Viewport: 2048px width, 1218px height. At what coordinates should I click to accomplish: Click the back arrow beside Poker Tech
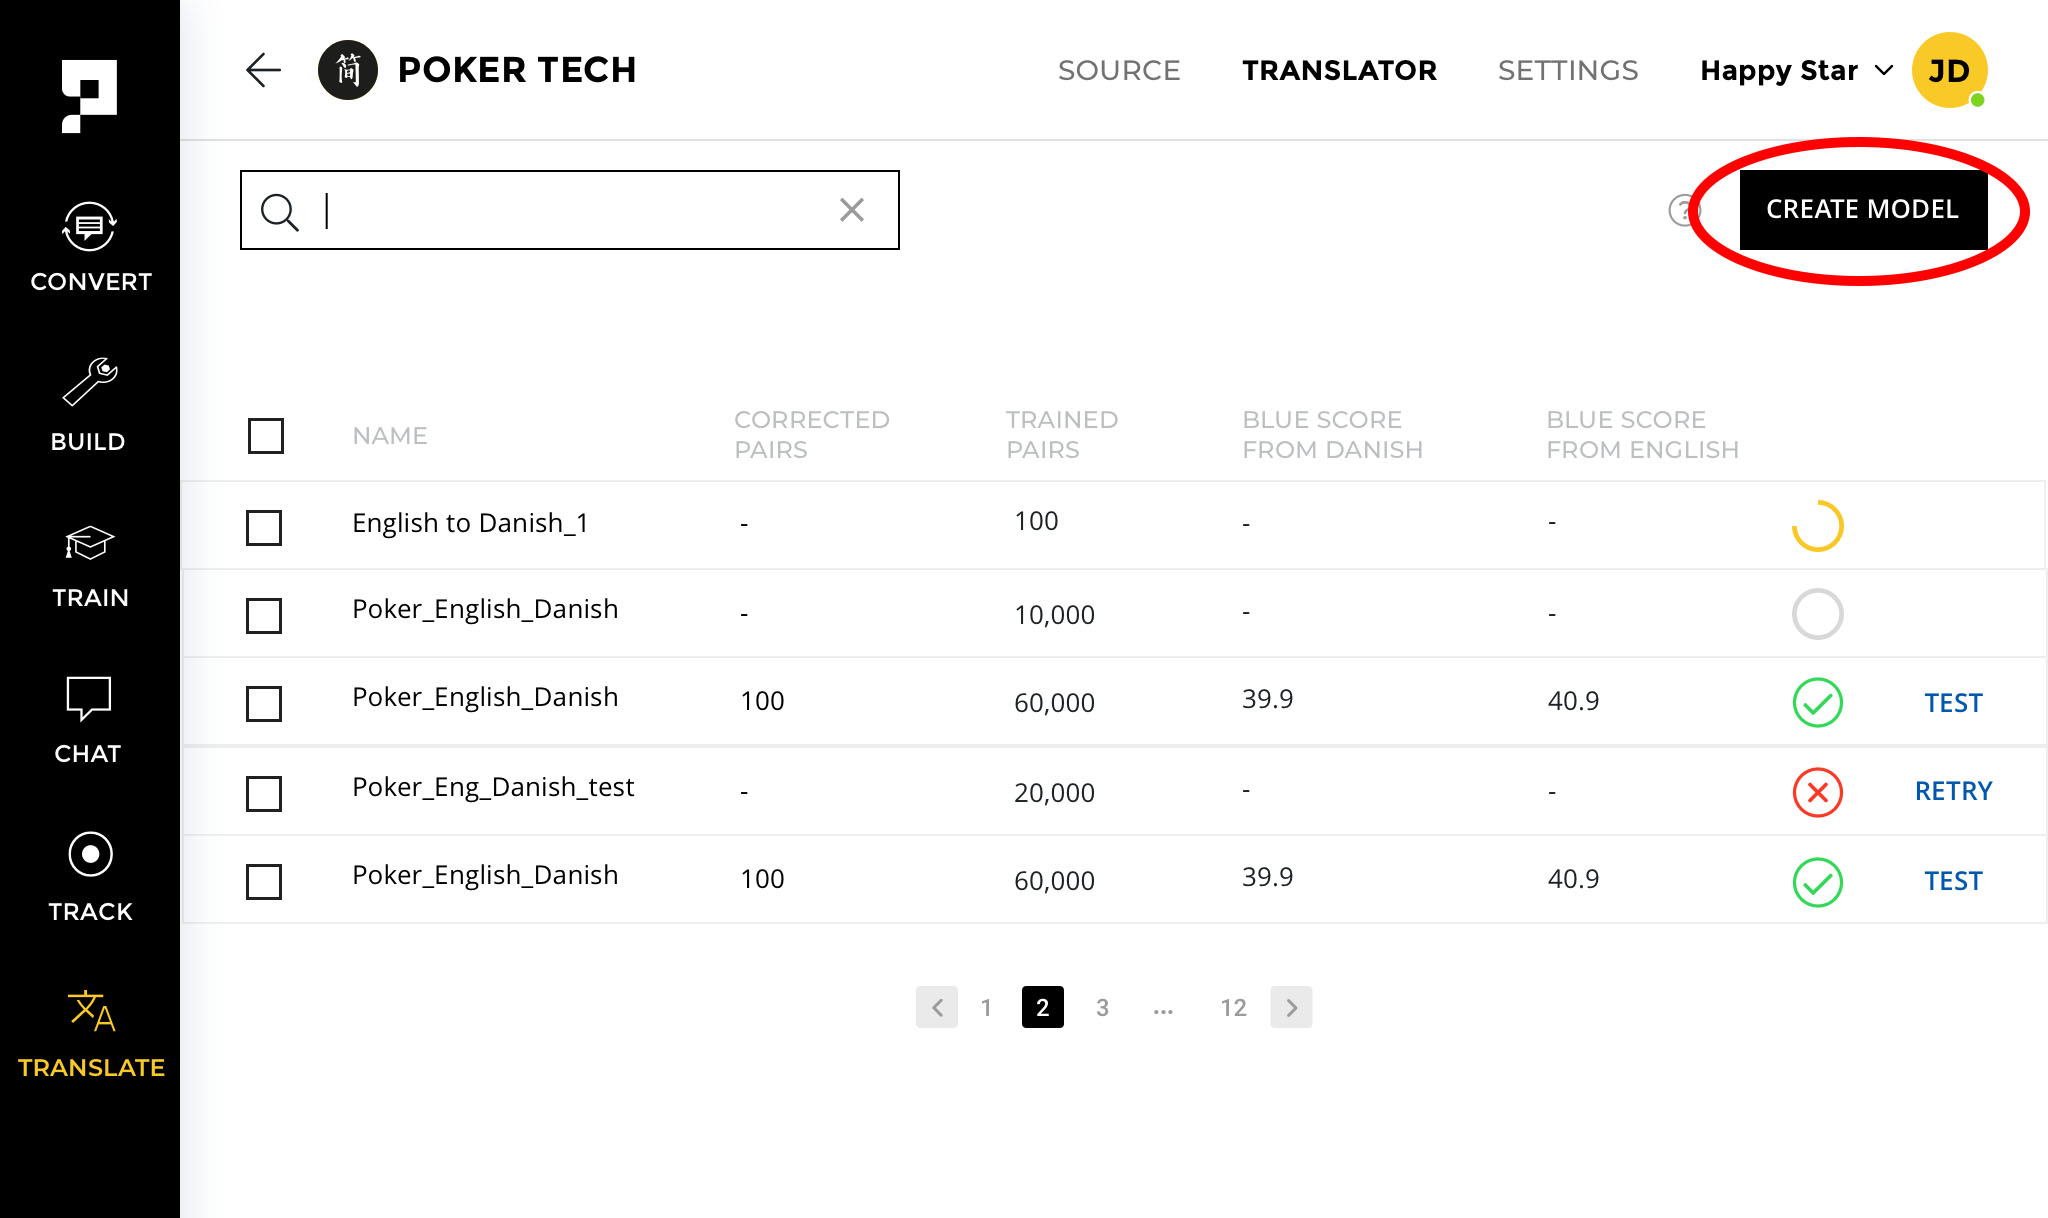pyautogui.click(x=263, y=70)
